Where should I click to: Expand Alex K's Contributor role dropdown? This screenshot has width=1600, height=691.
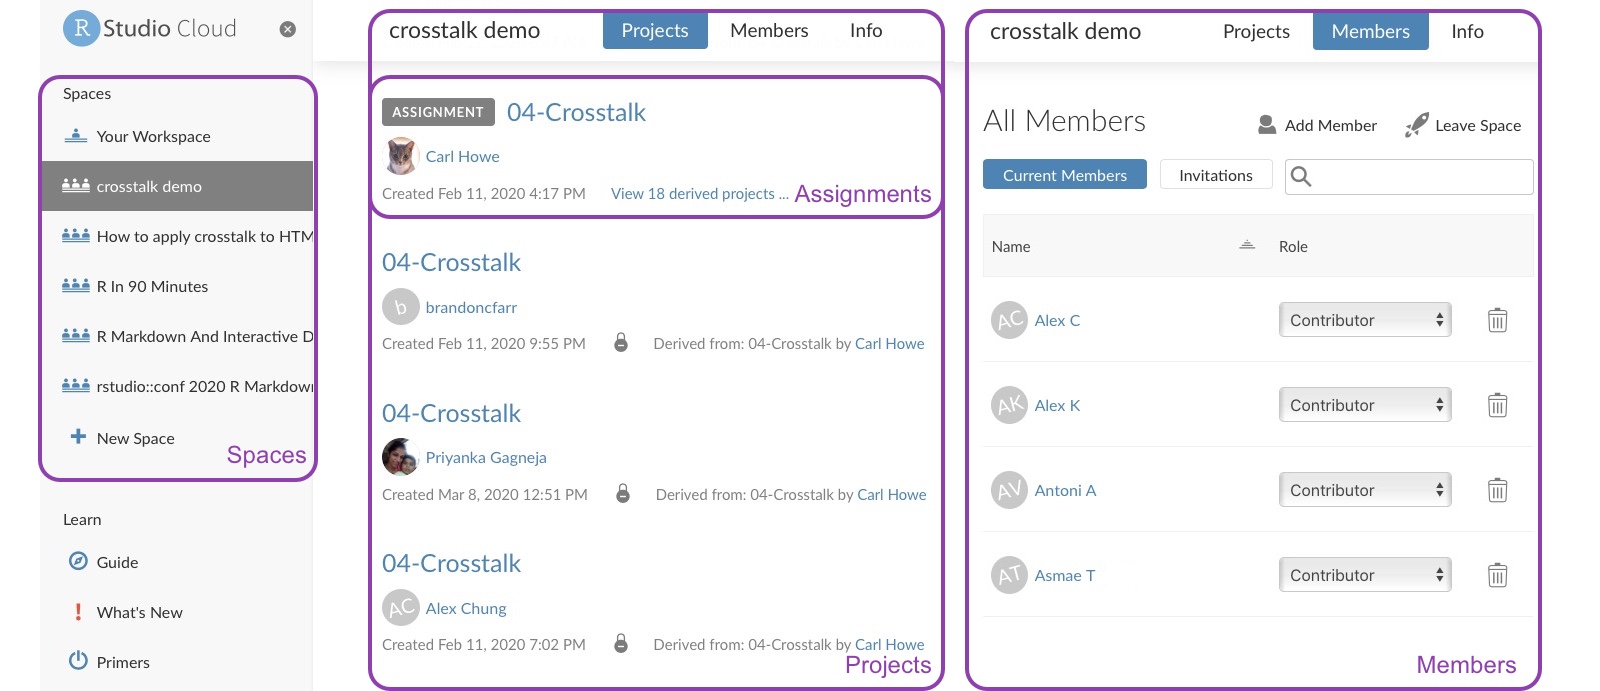pos(1365,405)
